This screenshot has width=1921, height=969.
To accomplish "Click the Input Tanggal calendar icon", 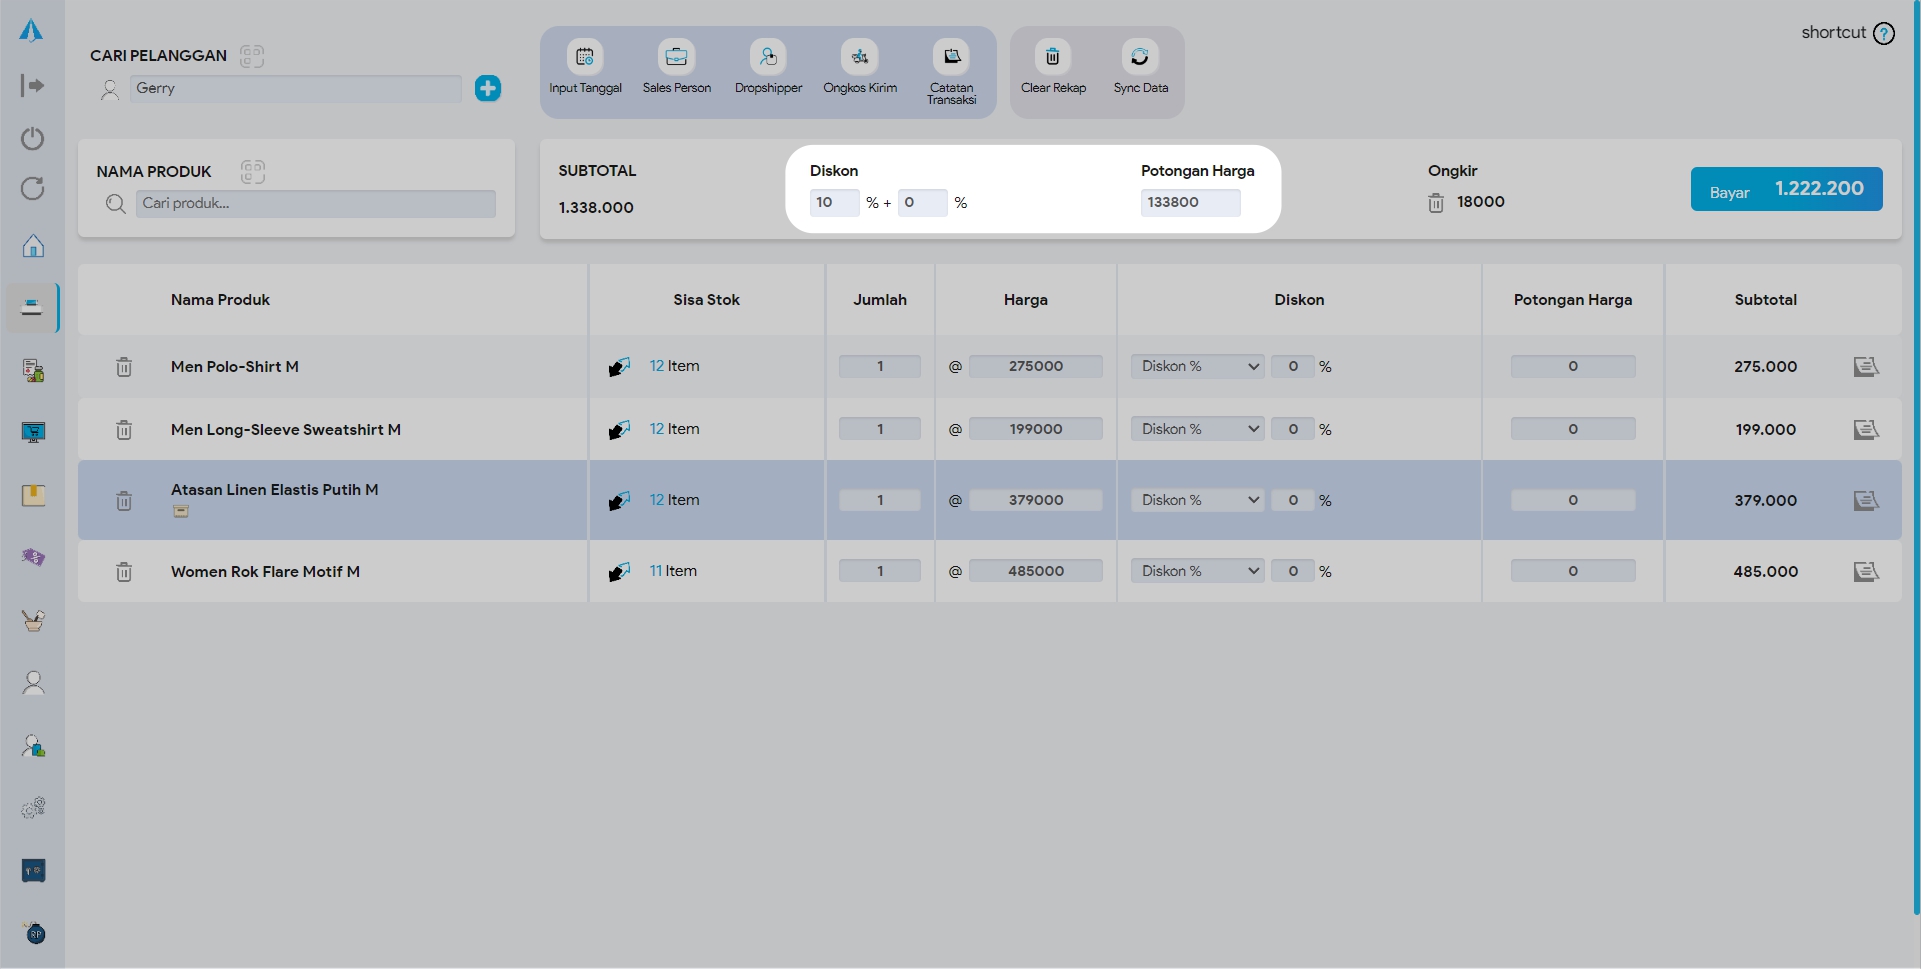I will 585,57.
